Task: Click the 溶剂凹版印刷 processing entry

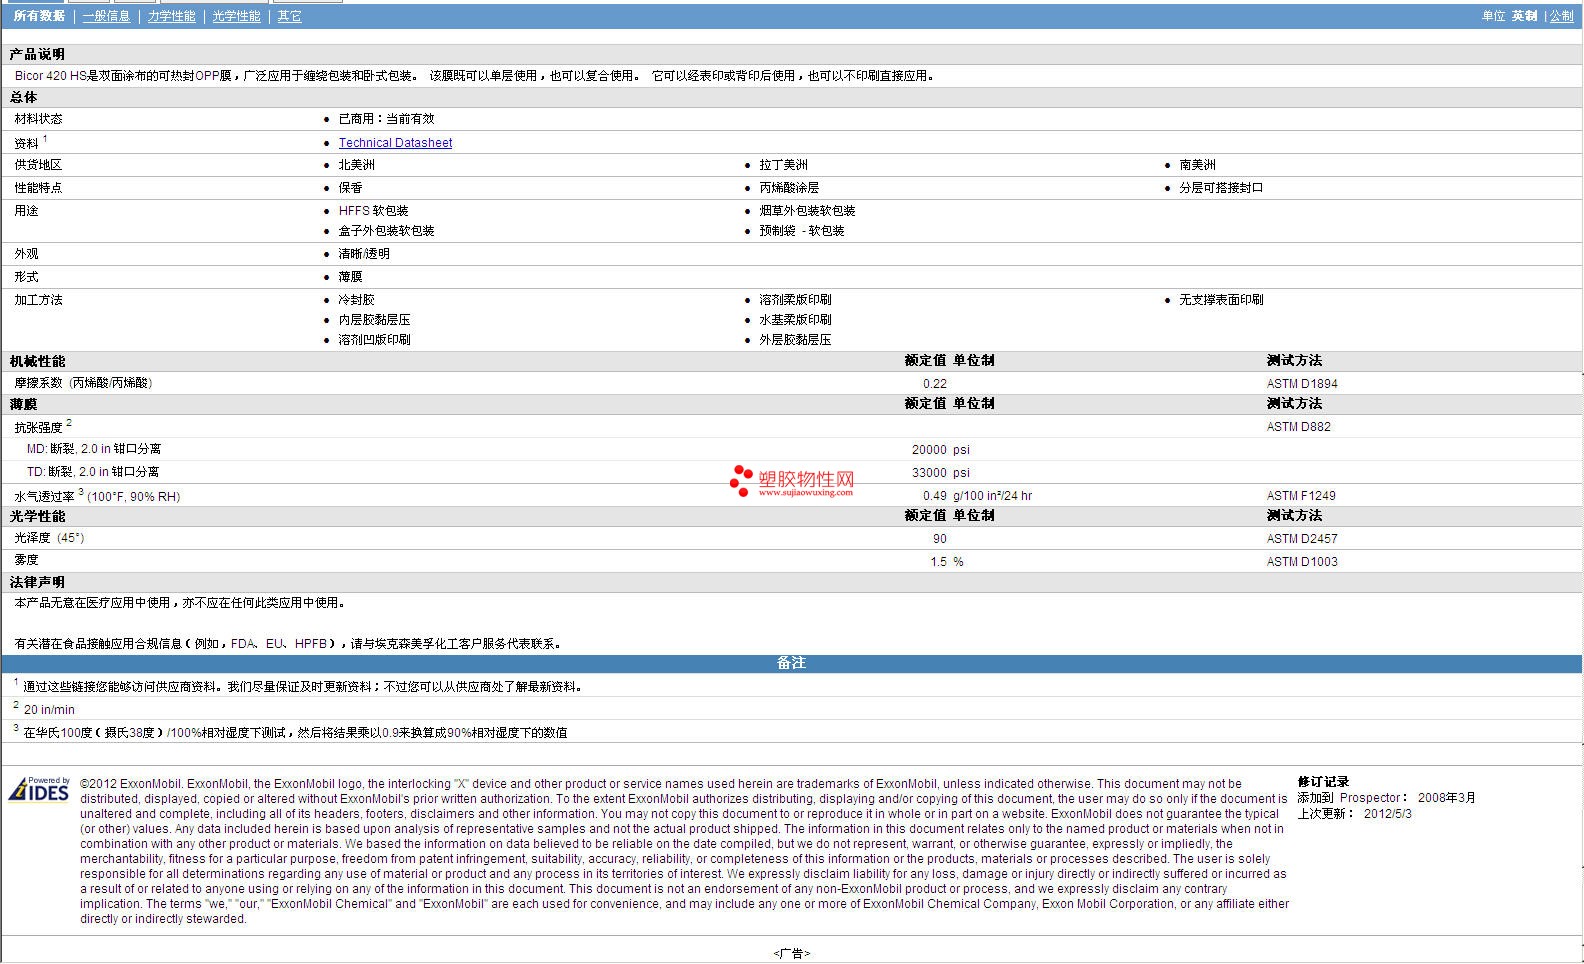Action: (374, 340)
